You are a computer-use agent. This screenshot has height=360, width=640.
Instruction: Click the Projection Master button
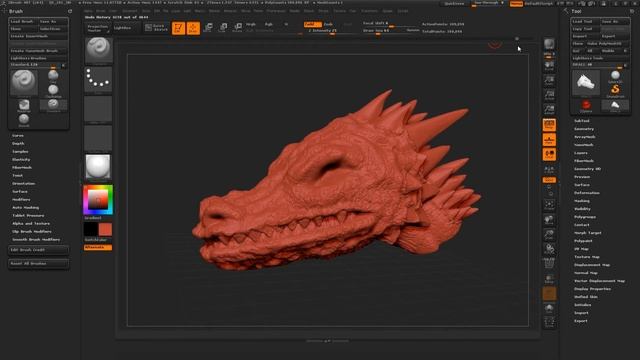pos(97,28)
